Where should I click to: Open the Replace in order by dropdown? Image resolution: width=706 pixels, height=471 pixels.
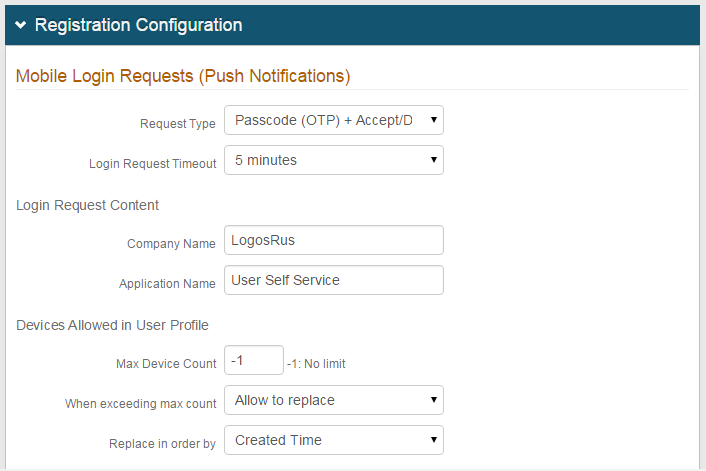pos(333,440)
